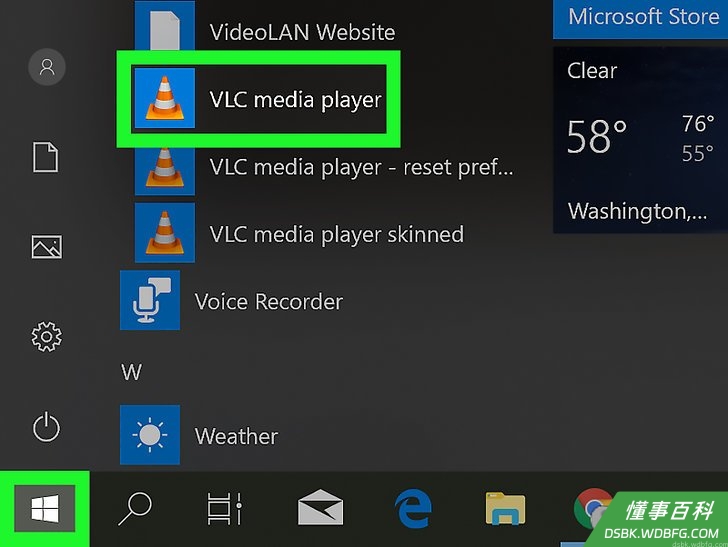Image resolution: width=728 pixels, height=547 pixels.
Task: Click the user account icon in Start sidebar
Action: tap(46, 67)
